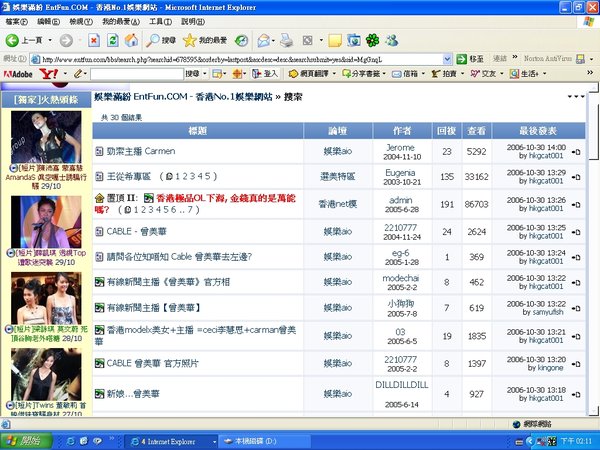Open thread CABLE - 曾美華
This screenshot has width=600, height=450.
(136, 232)
